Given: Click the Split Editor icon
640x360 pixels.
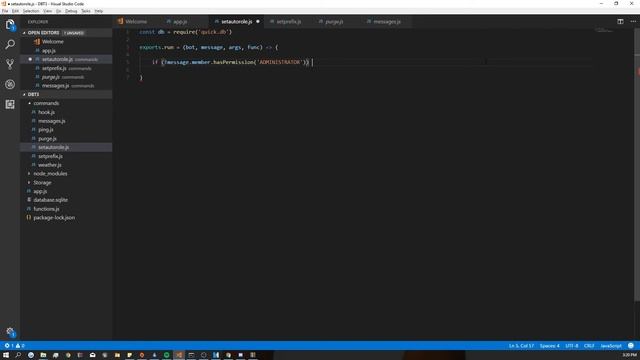Looking at the screenshot, I should 620,21.
